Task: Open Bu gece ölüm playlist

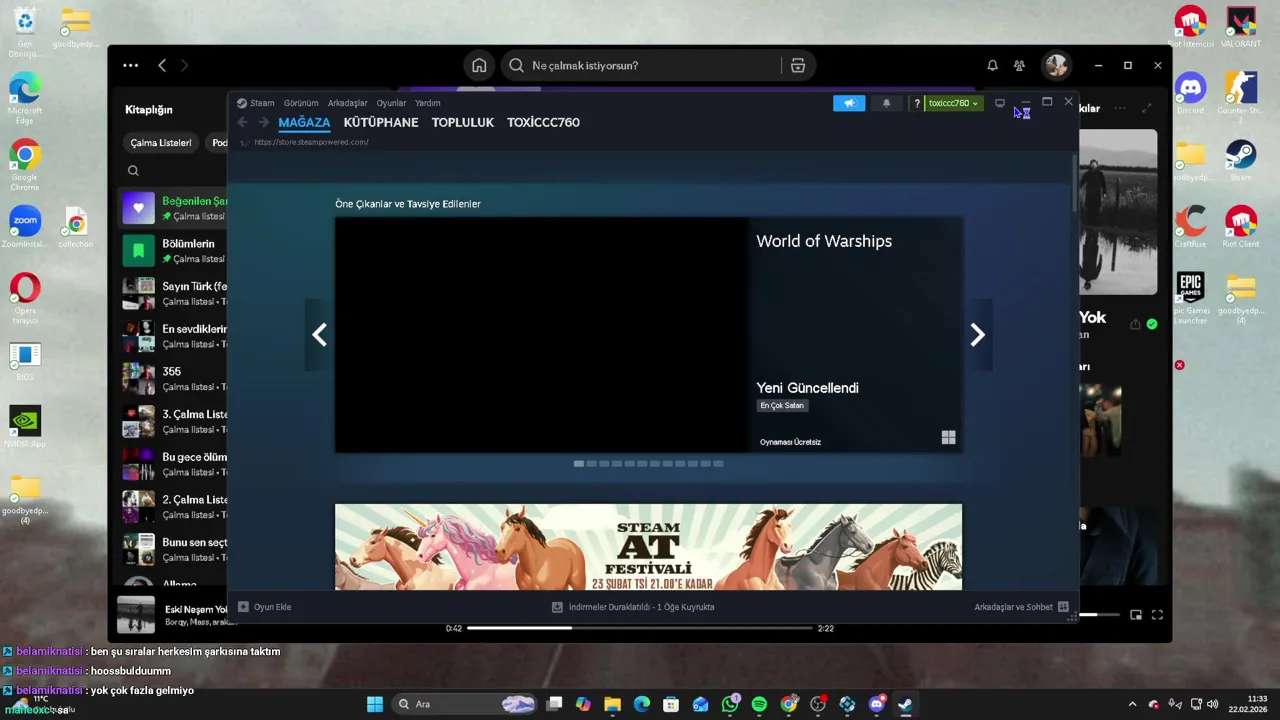Action: coord(174,464)
